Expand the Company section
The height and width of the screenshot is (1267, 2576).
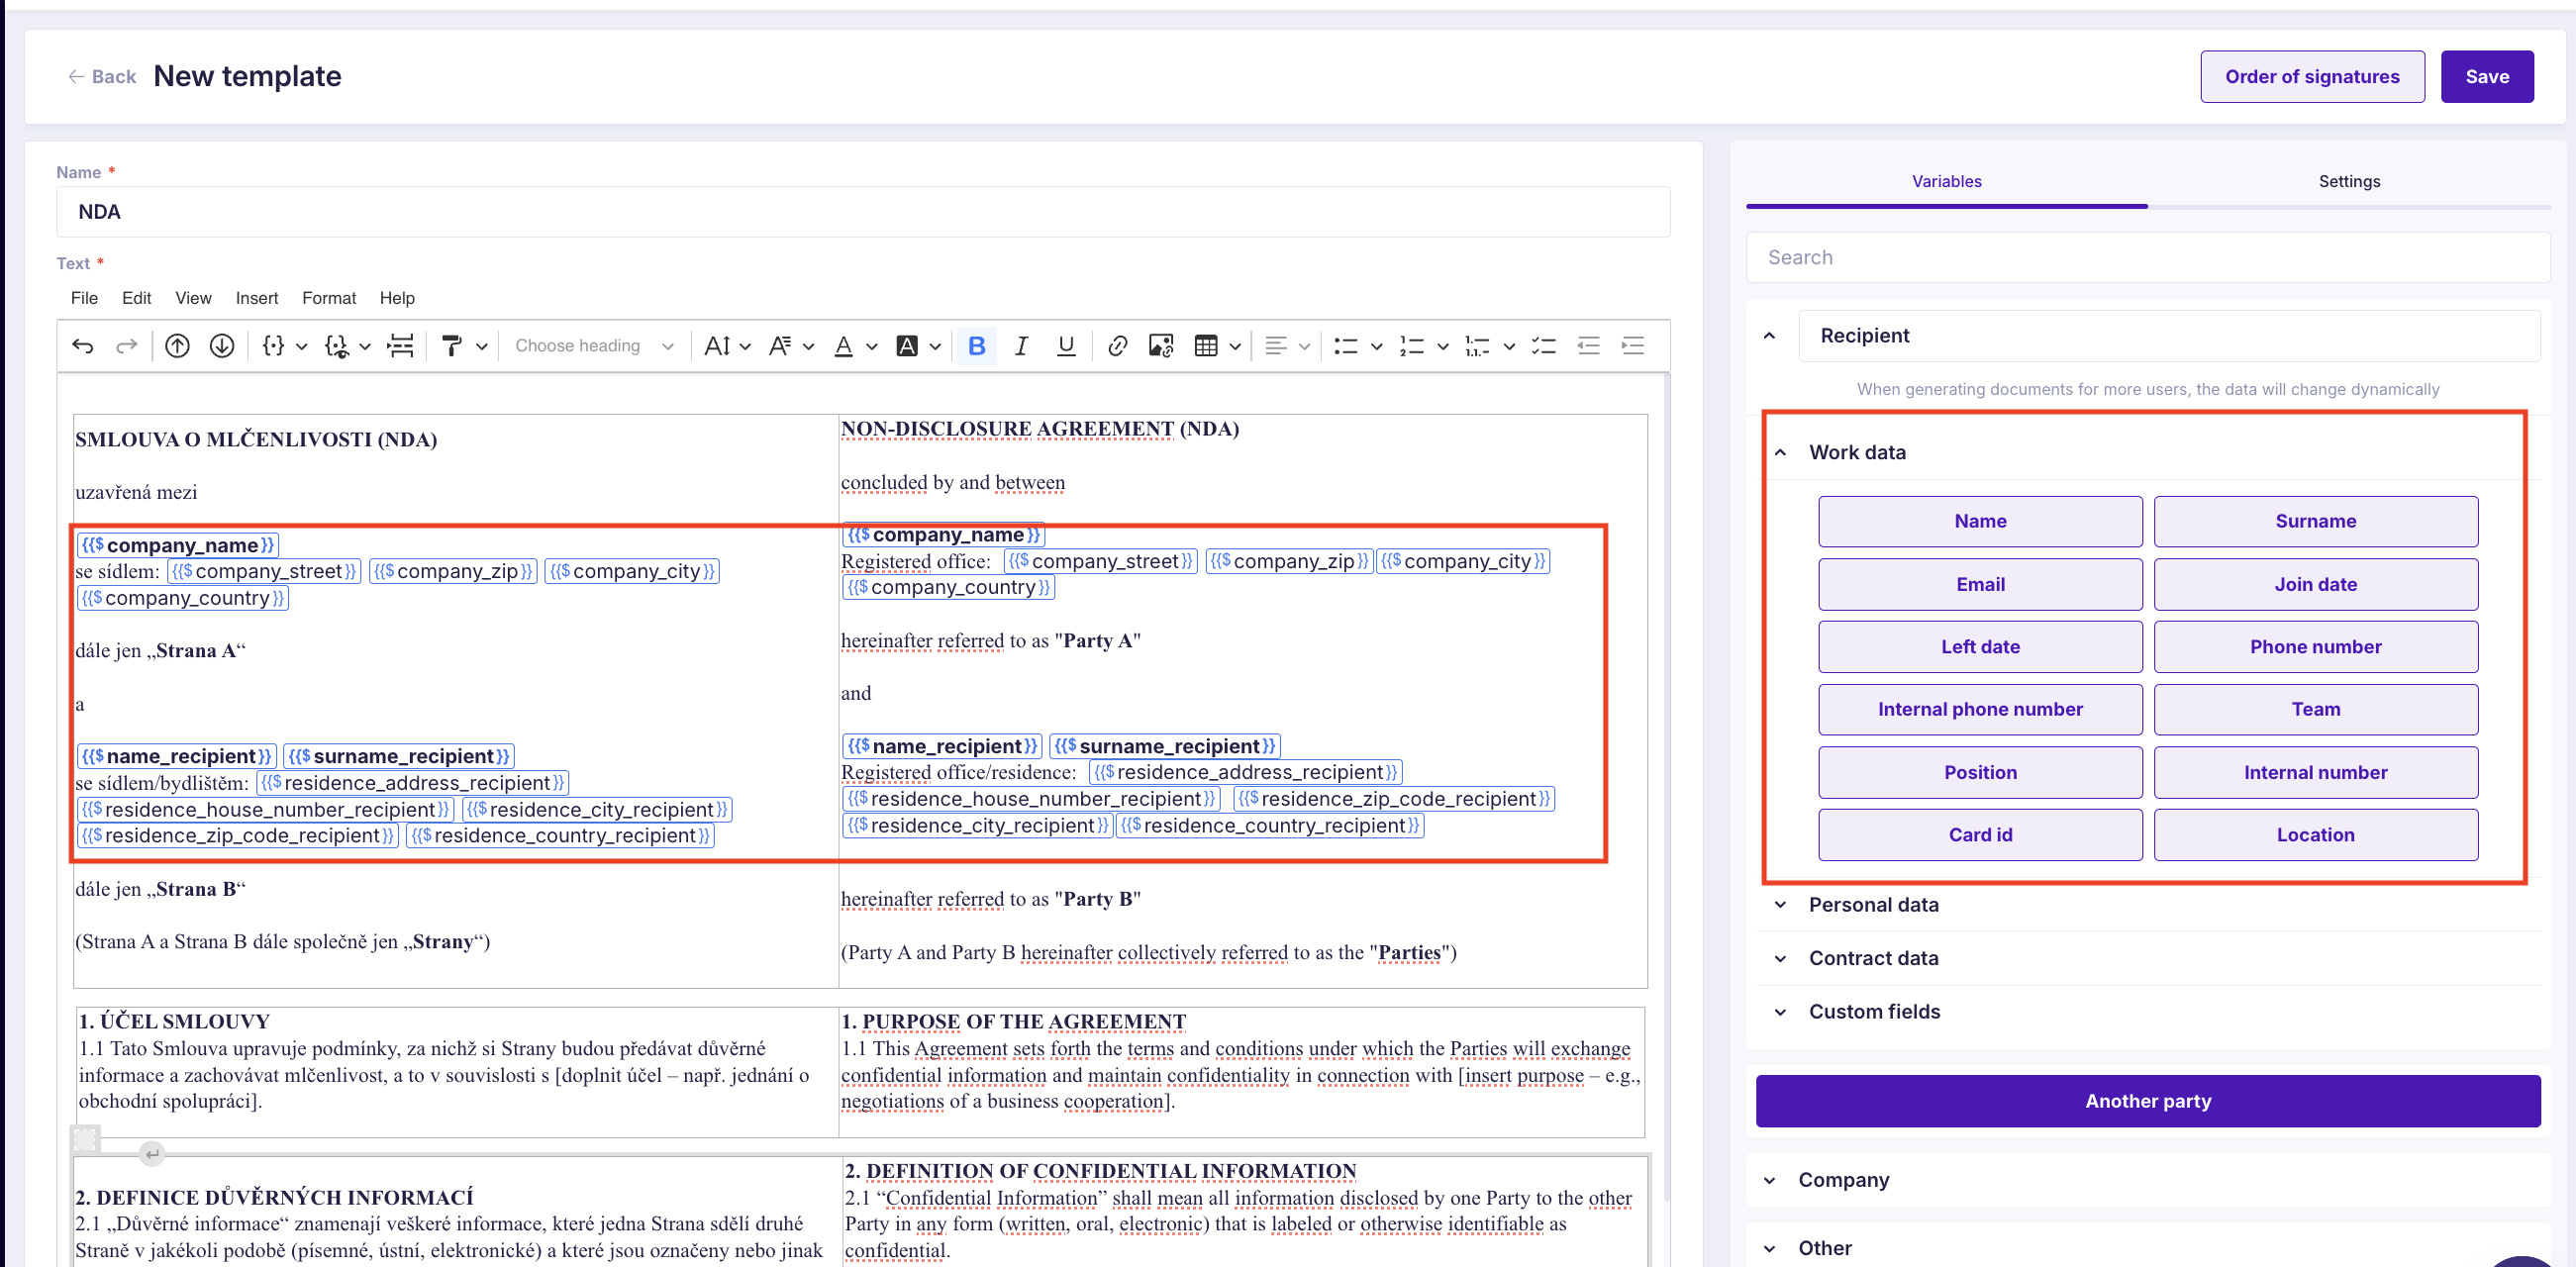tap(1770, 1180)
